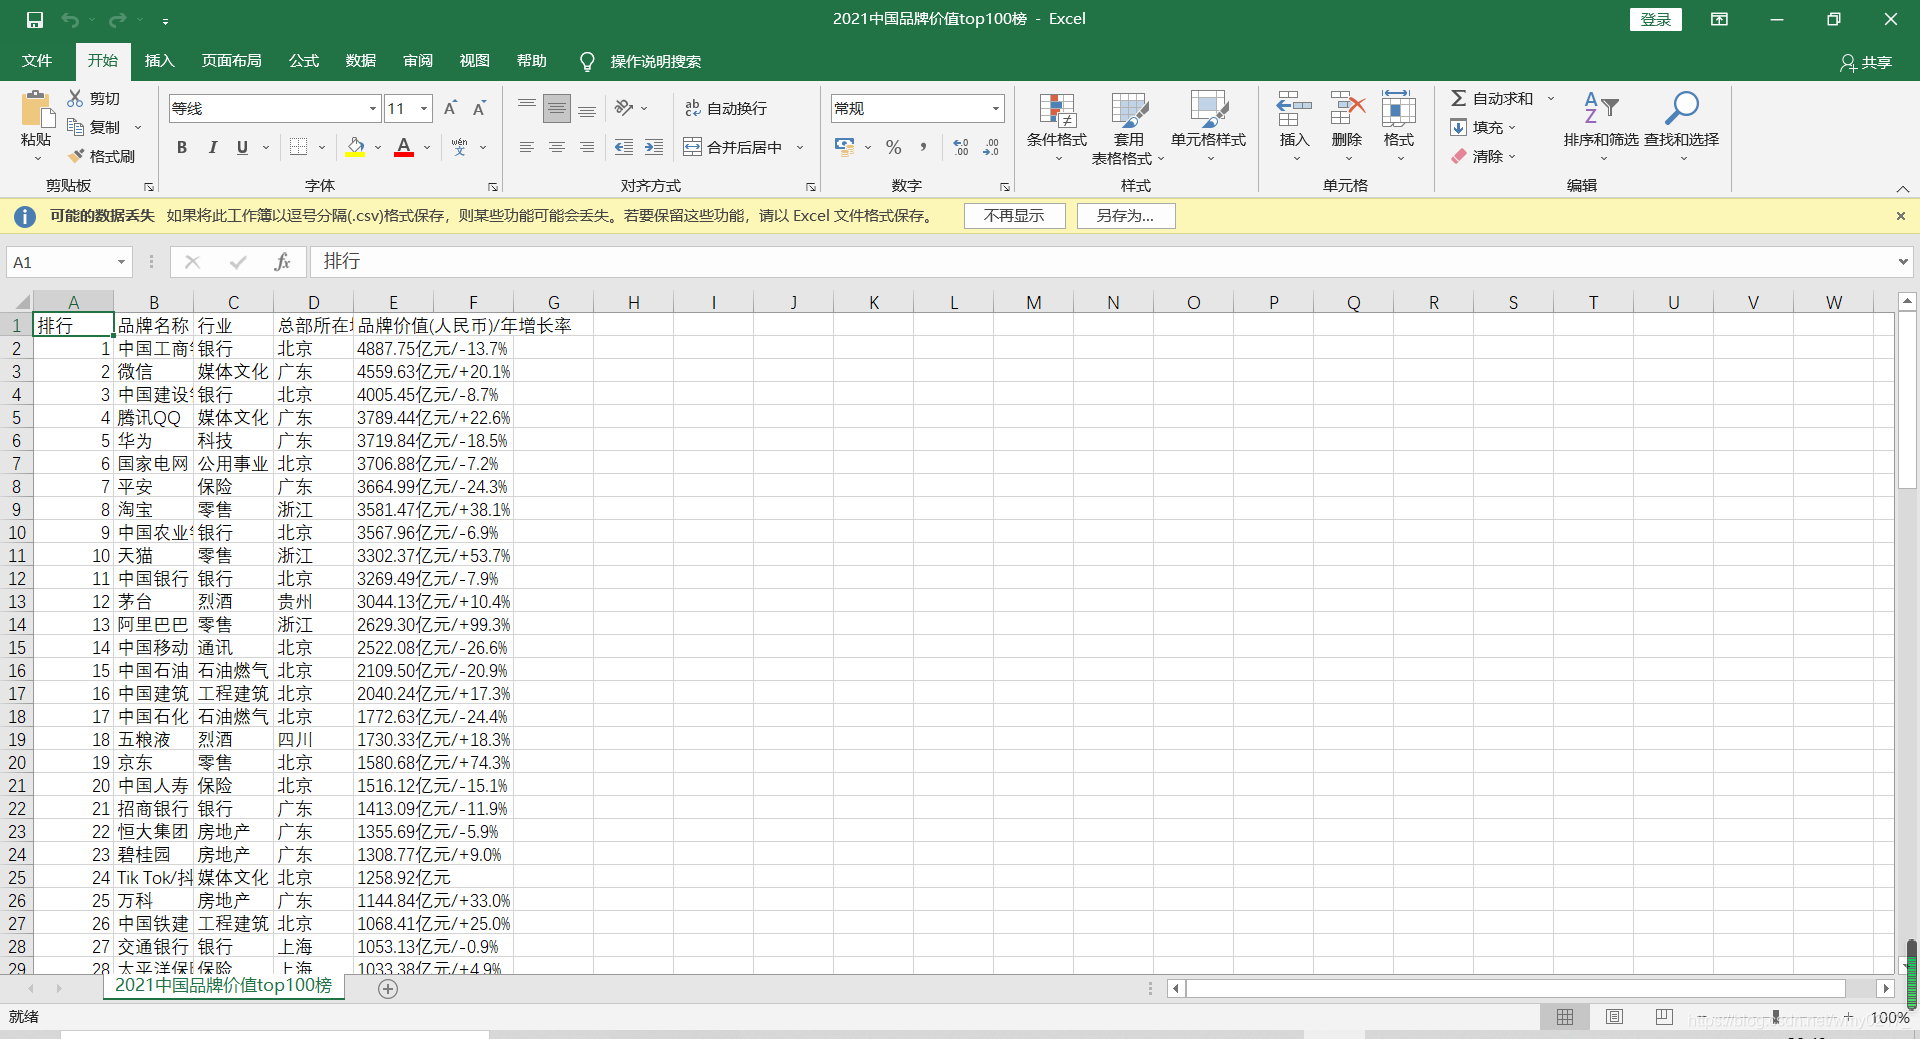Open Cell Styles icon
The width and height of the screenshot is (1920, 1039).
coord(1208,110)
